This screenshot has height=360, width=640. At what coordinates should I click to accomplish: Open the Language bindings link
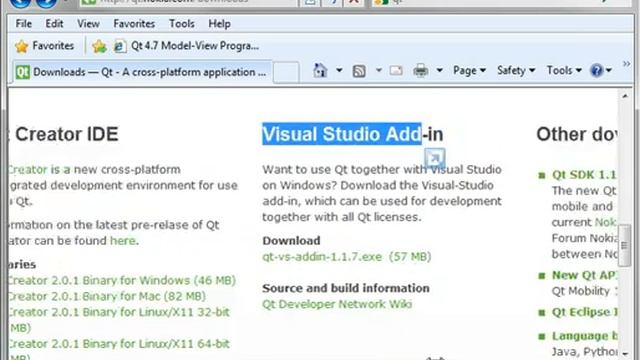[584, 336]
